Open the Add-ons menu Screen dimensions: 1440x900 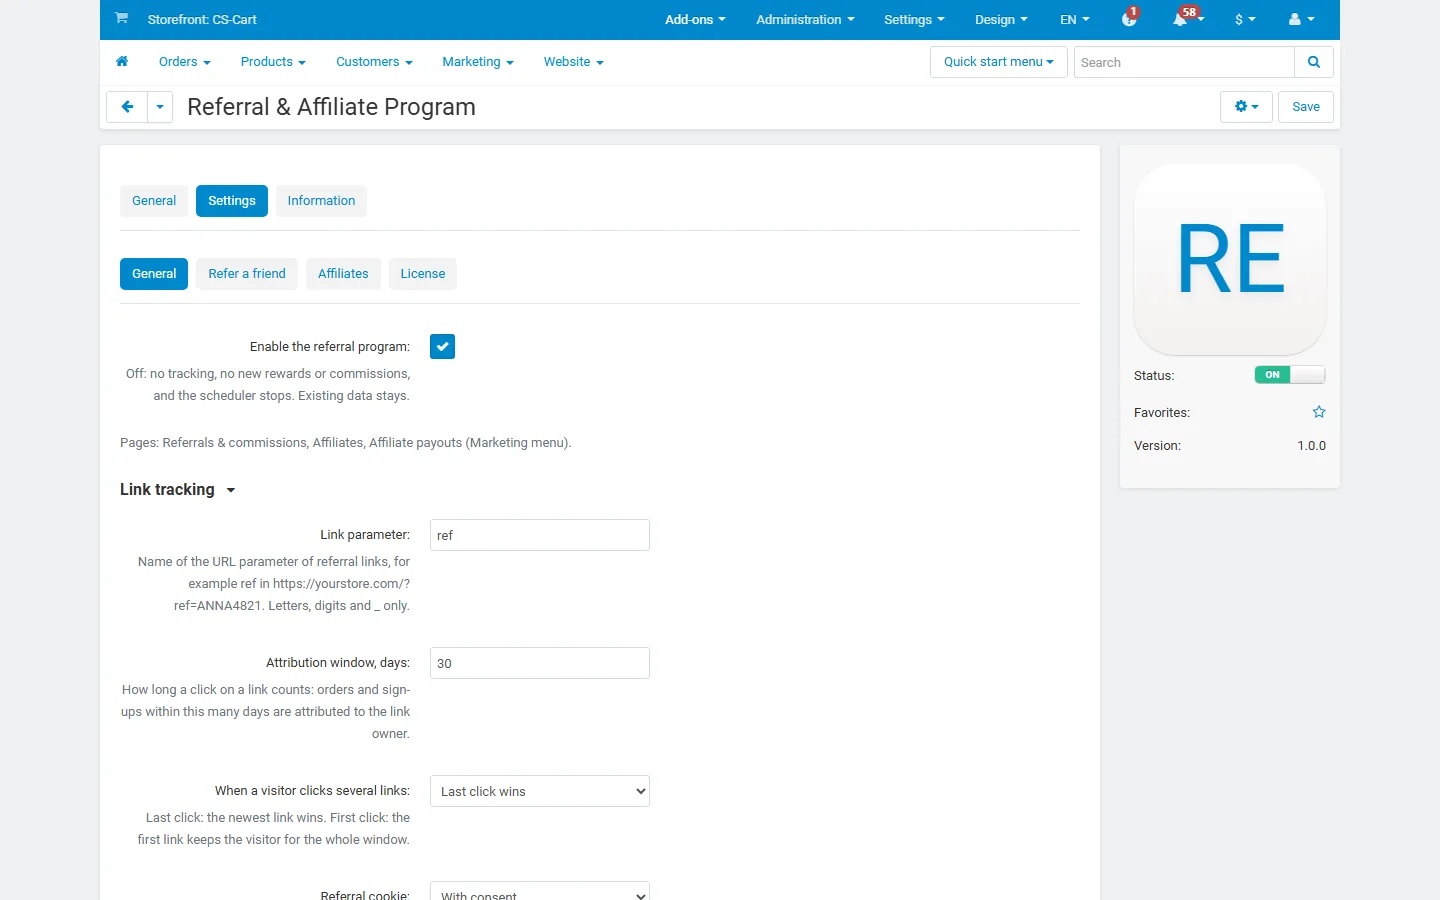tap(695, 19)
